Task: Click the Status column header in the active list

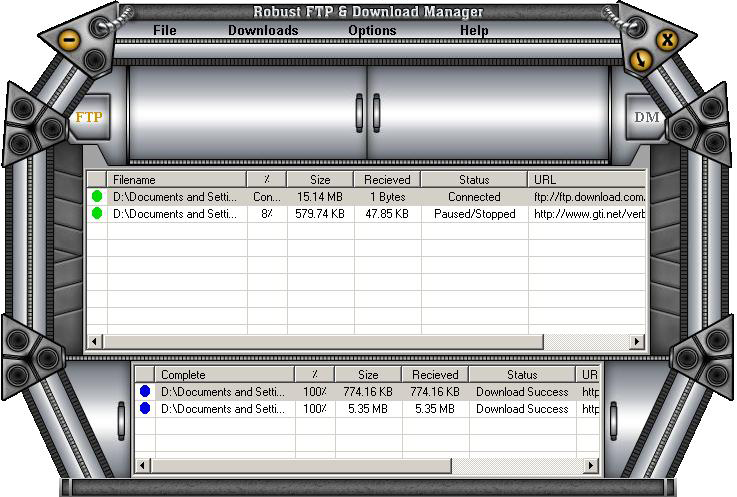Action: (474, 180)
